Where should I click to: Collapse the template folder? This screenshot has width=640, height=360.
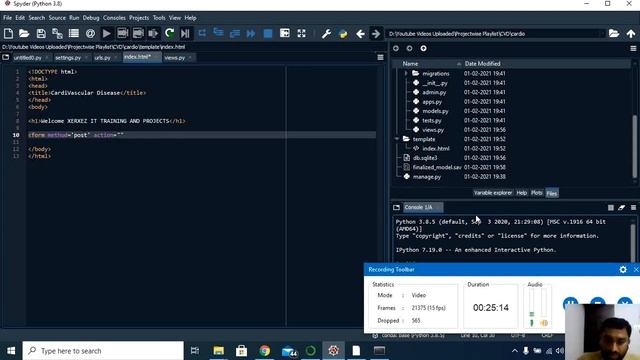point(397,139)
